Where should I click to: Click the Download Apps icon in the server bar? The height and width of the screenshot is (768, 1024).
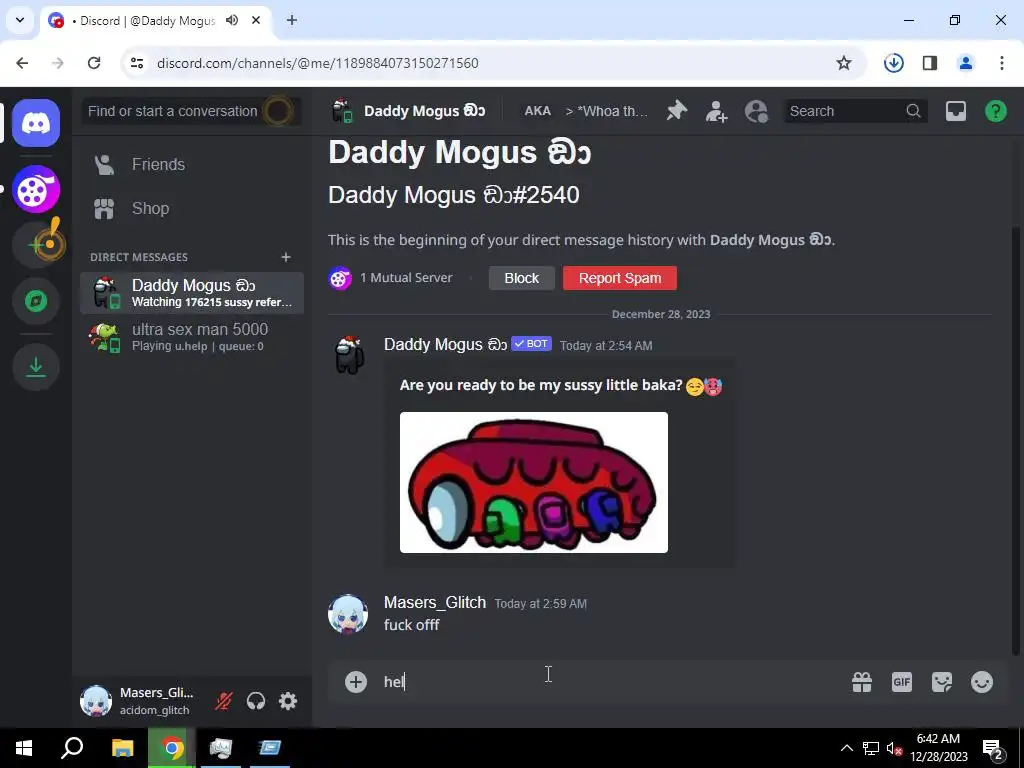[36, 367]
